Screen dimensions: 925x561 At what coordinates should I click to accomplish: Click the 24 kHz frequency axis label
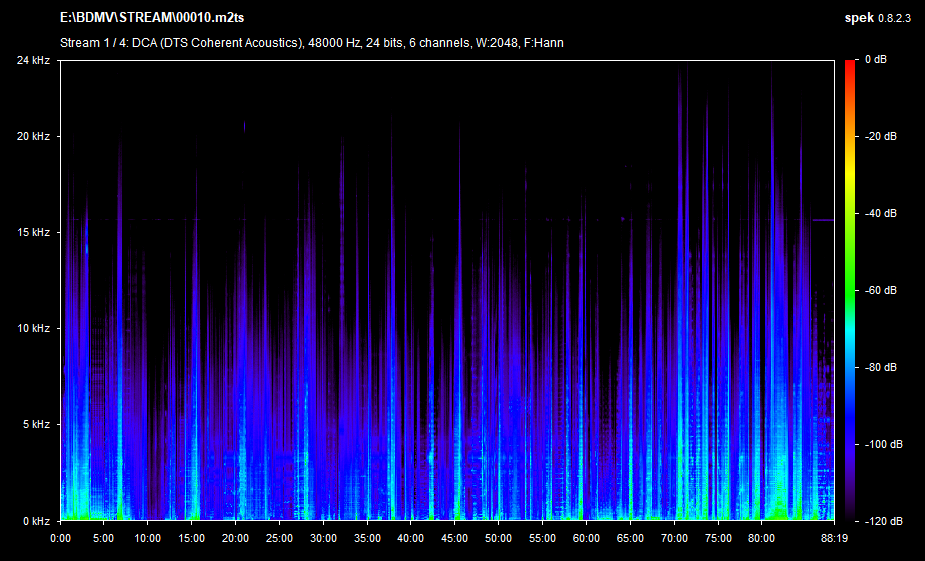[x=33, y=60]
